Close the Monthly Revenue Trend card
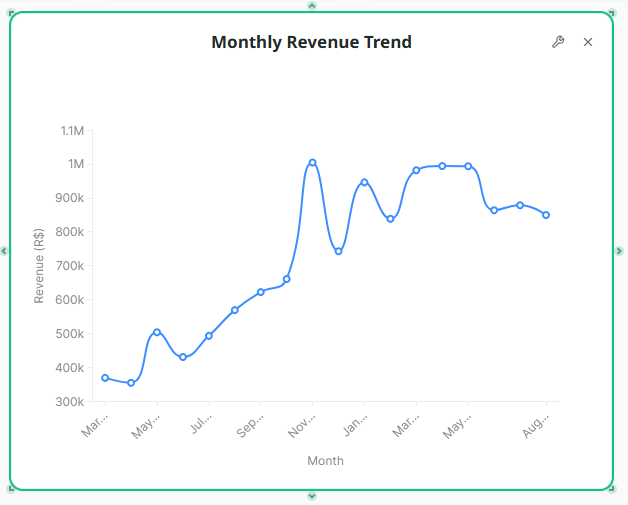The image size is (628, 505). tap(588, 42)
